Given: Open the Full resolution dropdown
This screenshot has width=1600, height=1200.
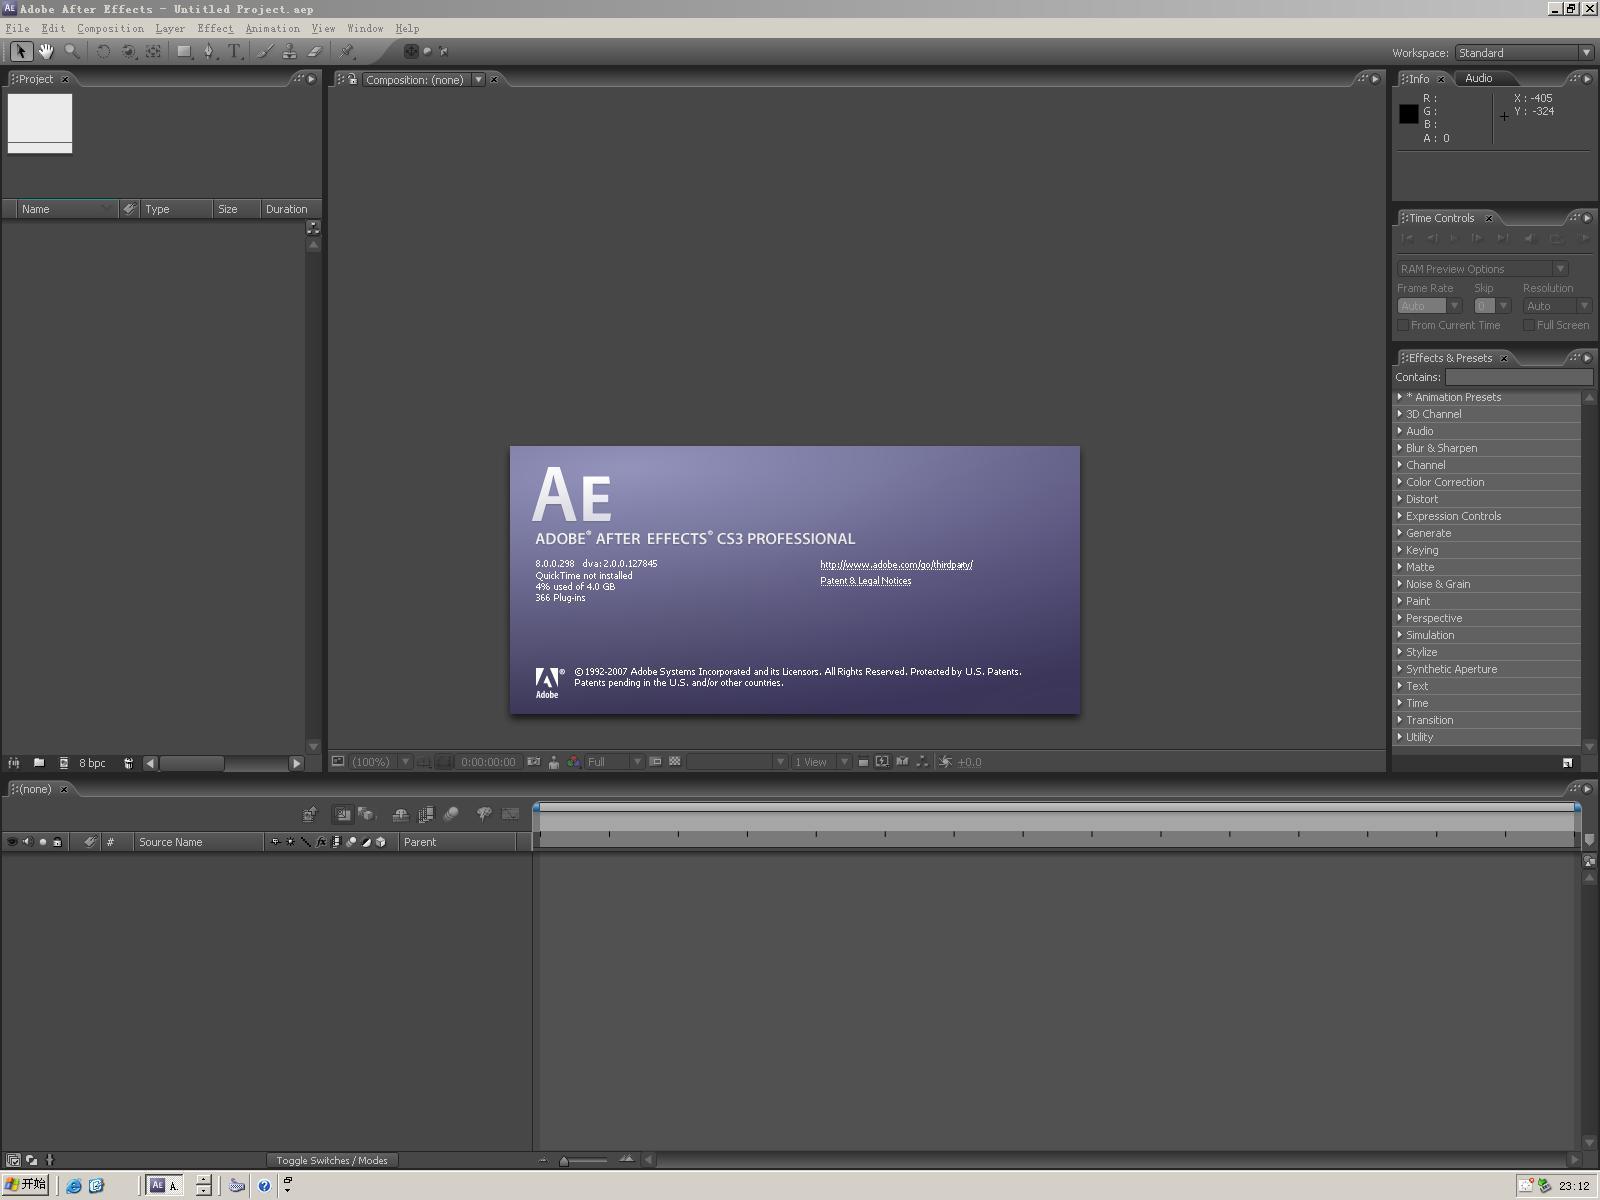Looking at the screenshot, I should 613,762.
